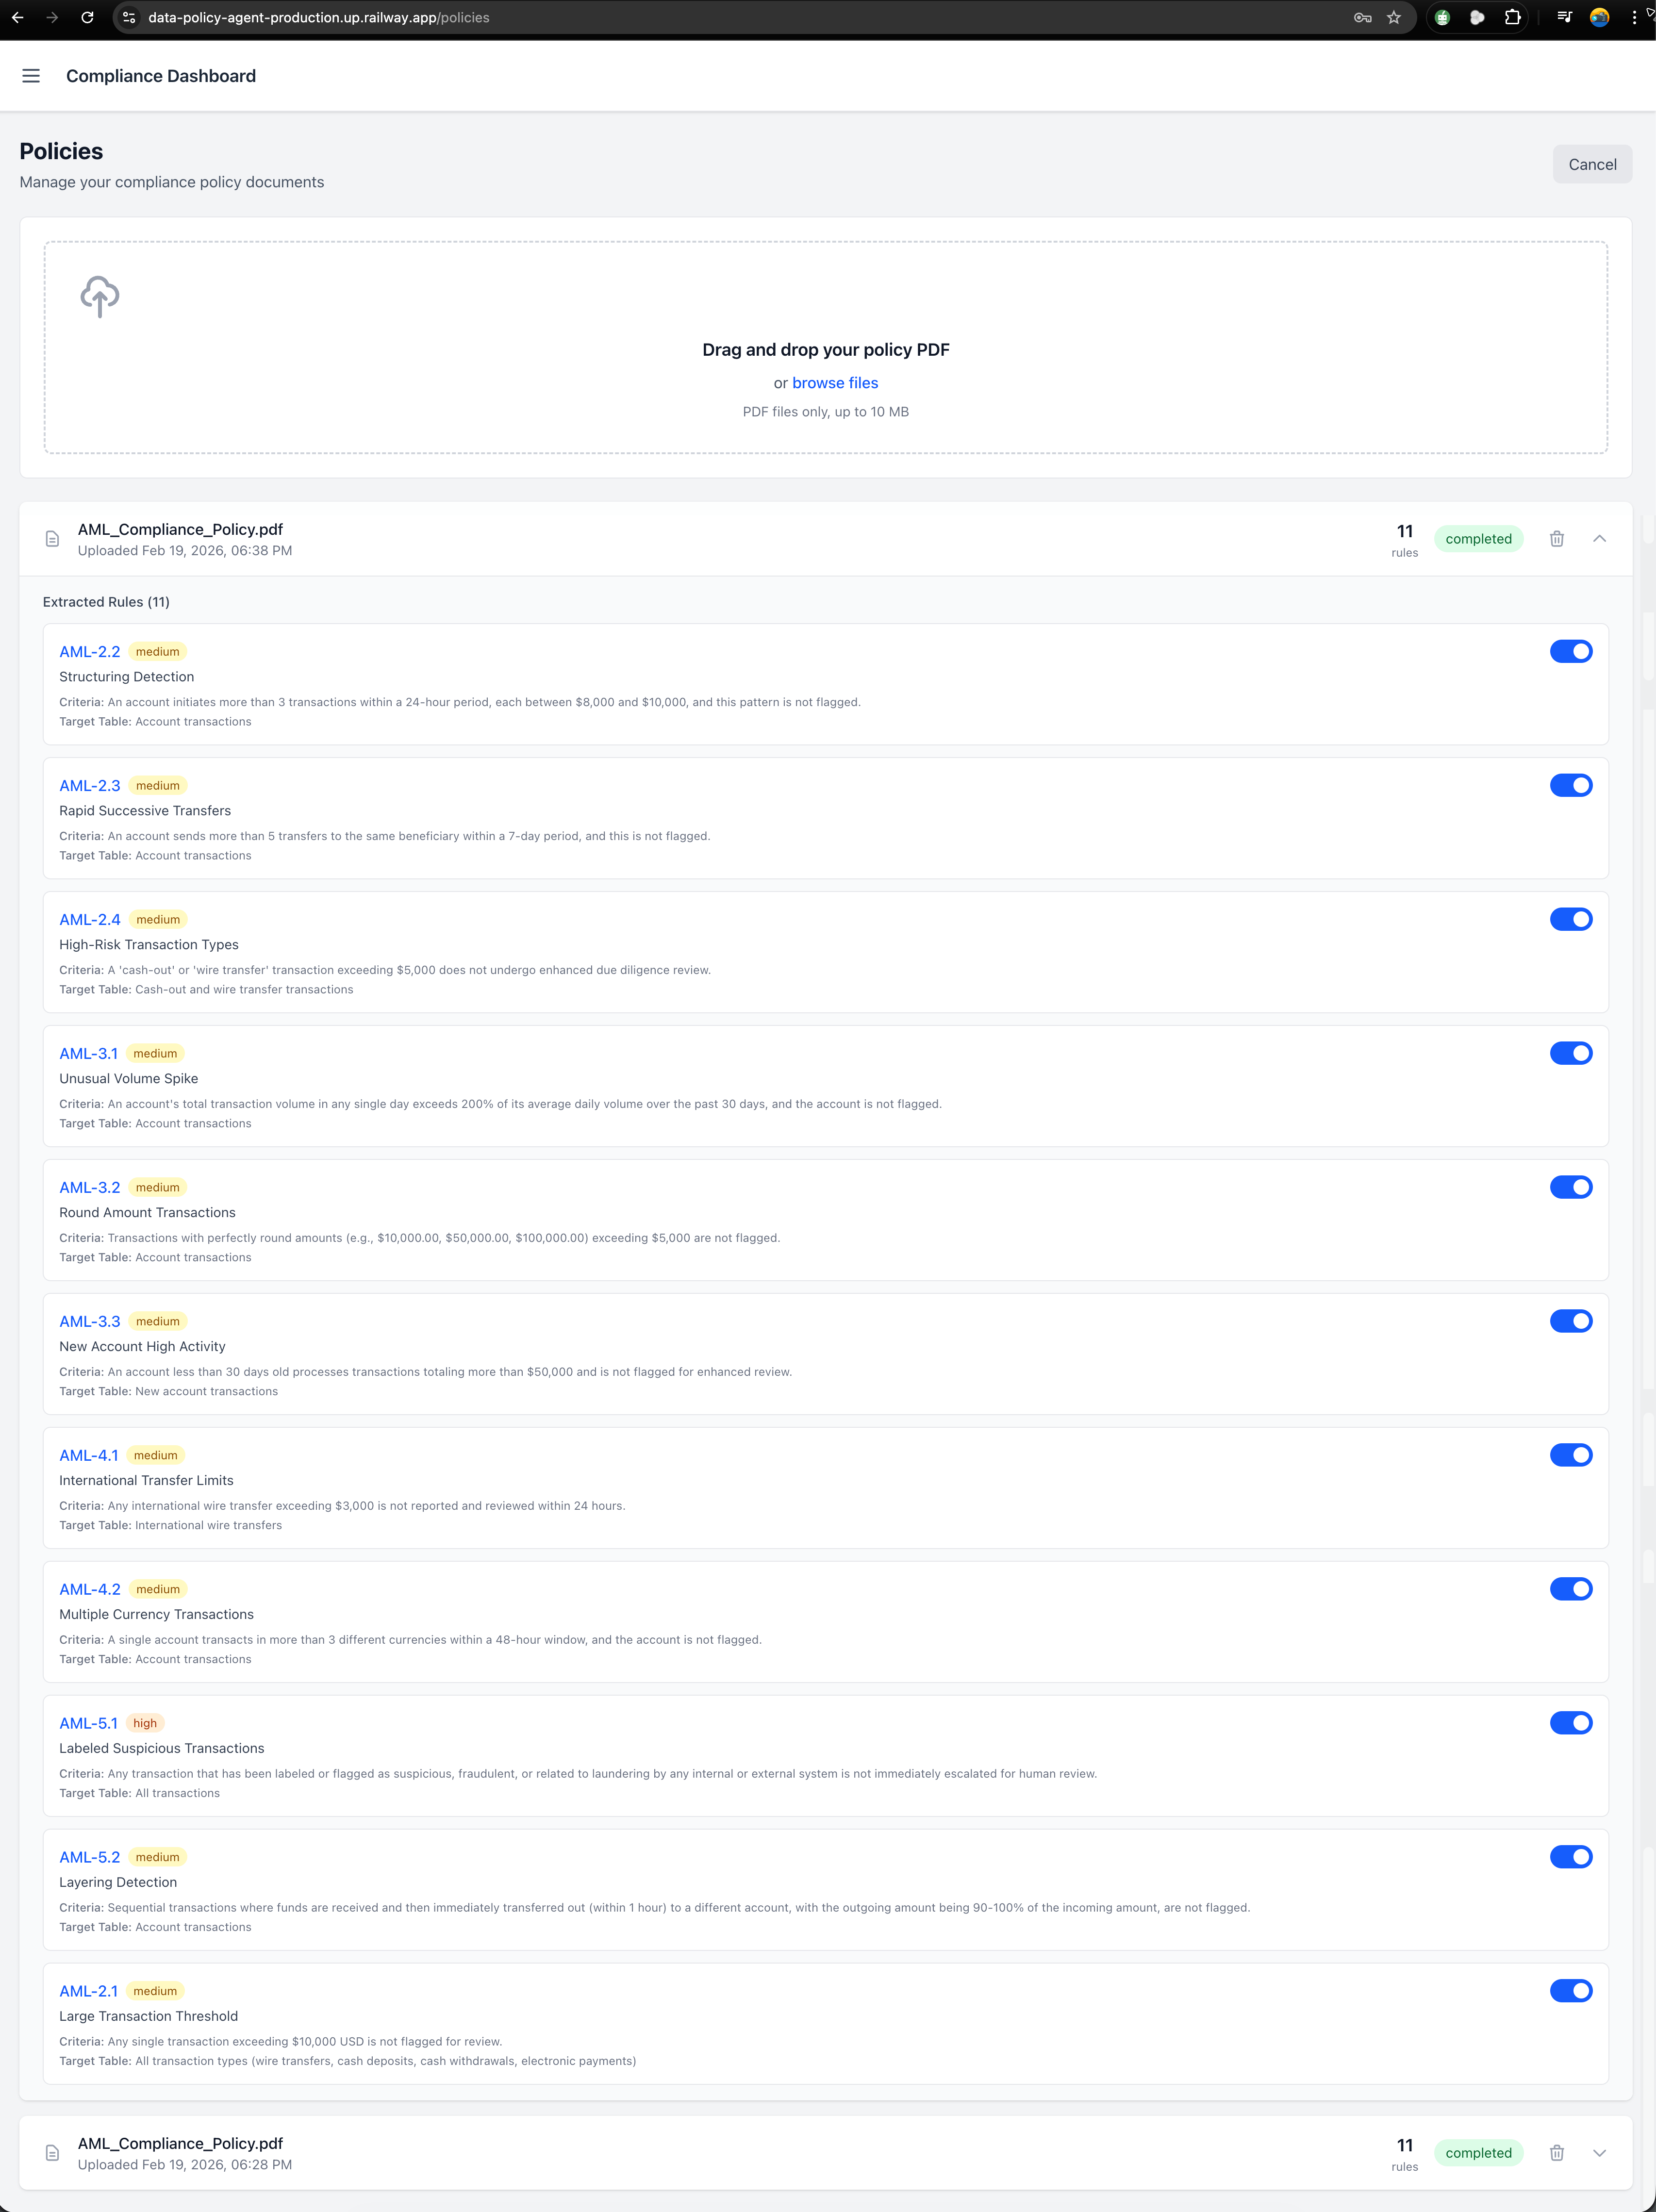Screen dimensions: 1656x2212
Task: Toggle the AML-2.3 Rapid Successive Transfers rule
Action: tap(1571, 786)
